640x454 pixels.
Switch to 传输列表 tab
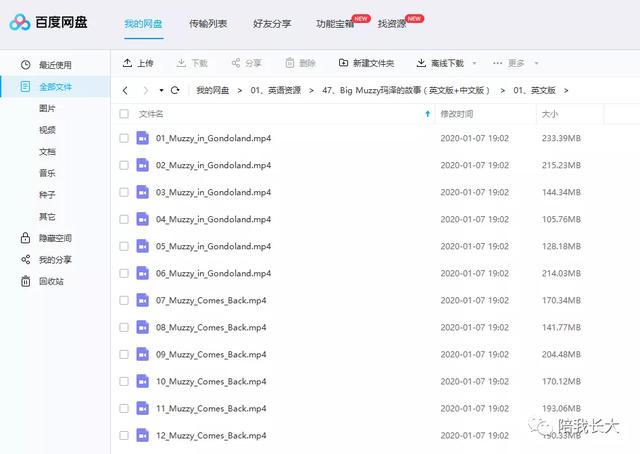point(208,24)
